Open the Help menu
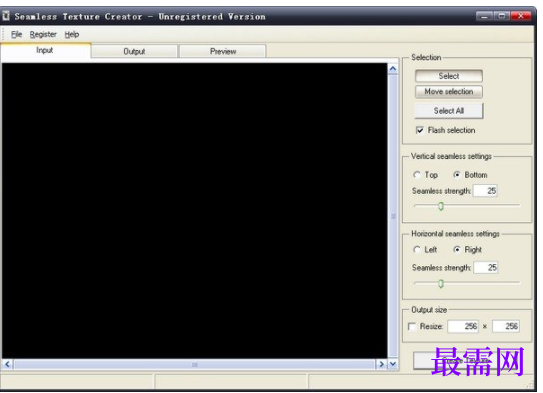This screenshot has height=393, width=543. pos(72,34)
